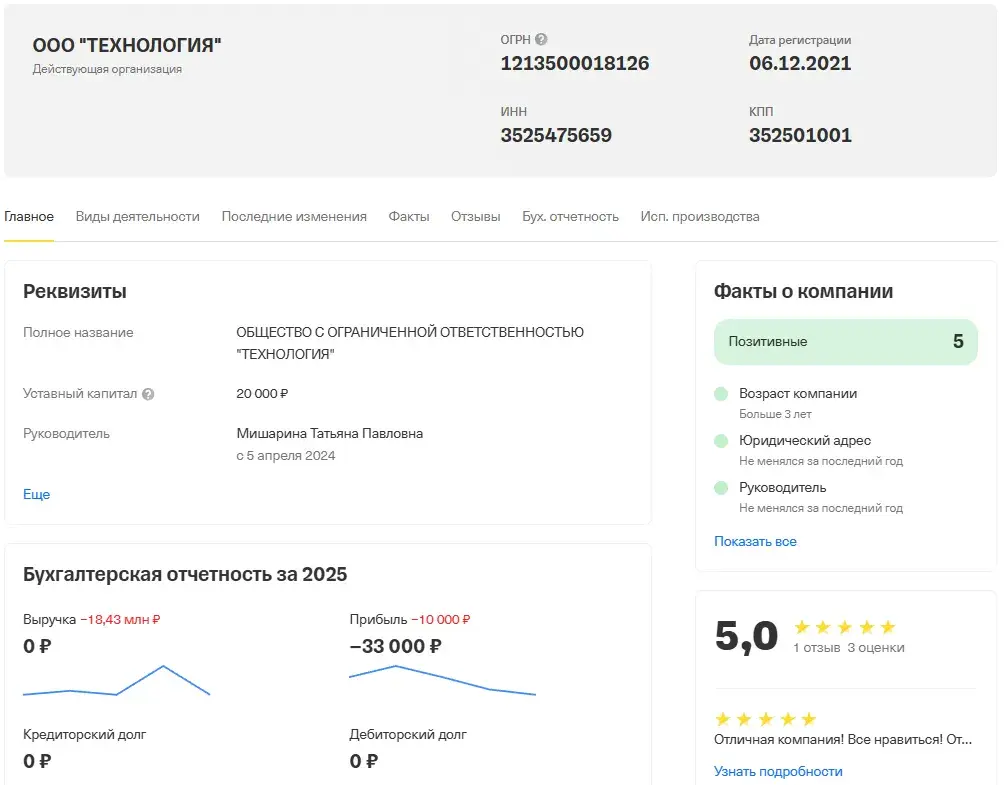Expand requisites with the Еще link

coord(36,494)
